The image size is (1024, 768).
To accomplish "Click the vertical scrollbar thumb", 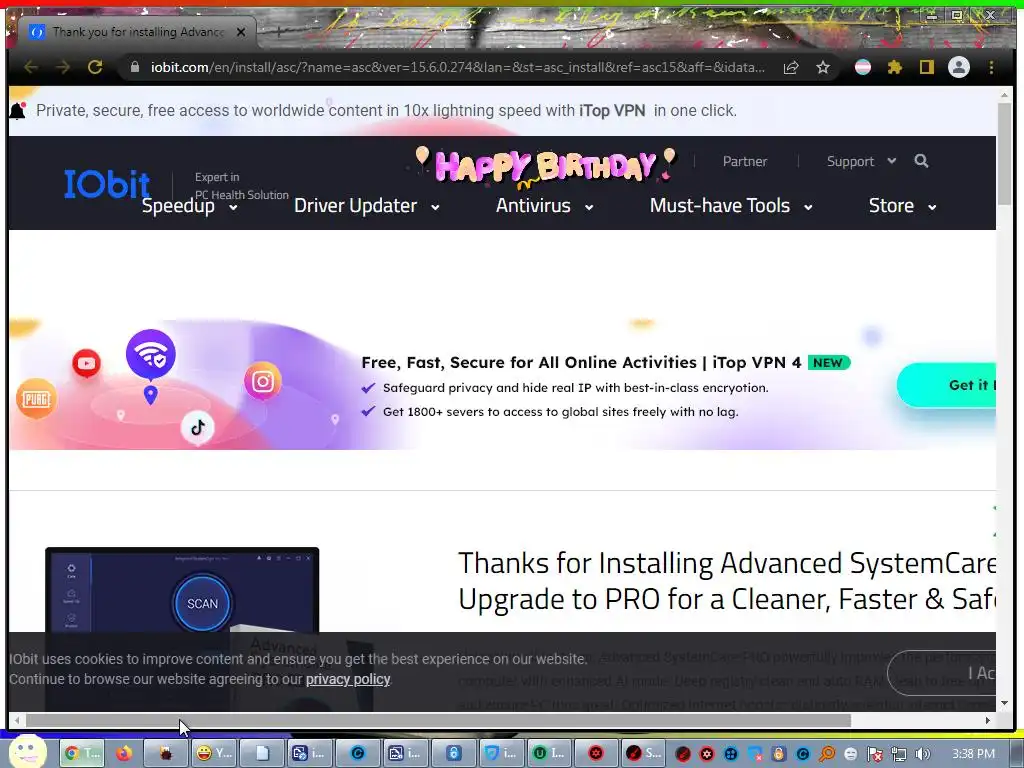I will tap(1004, 153).
